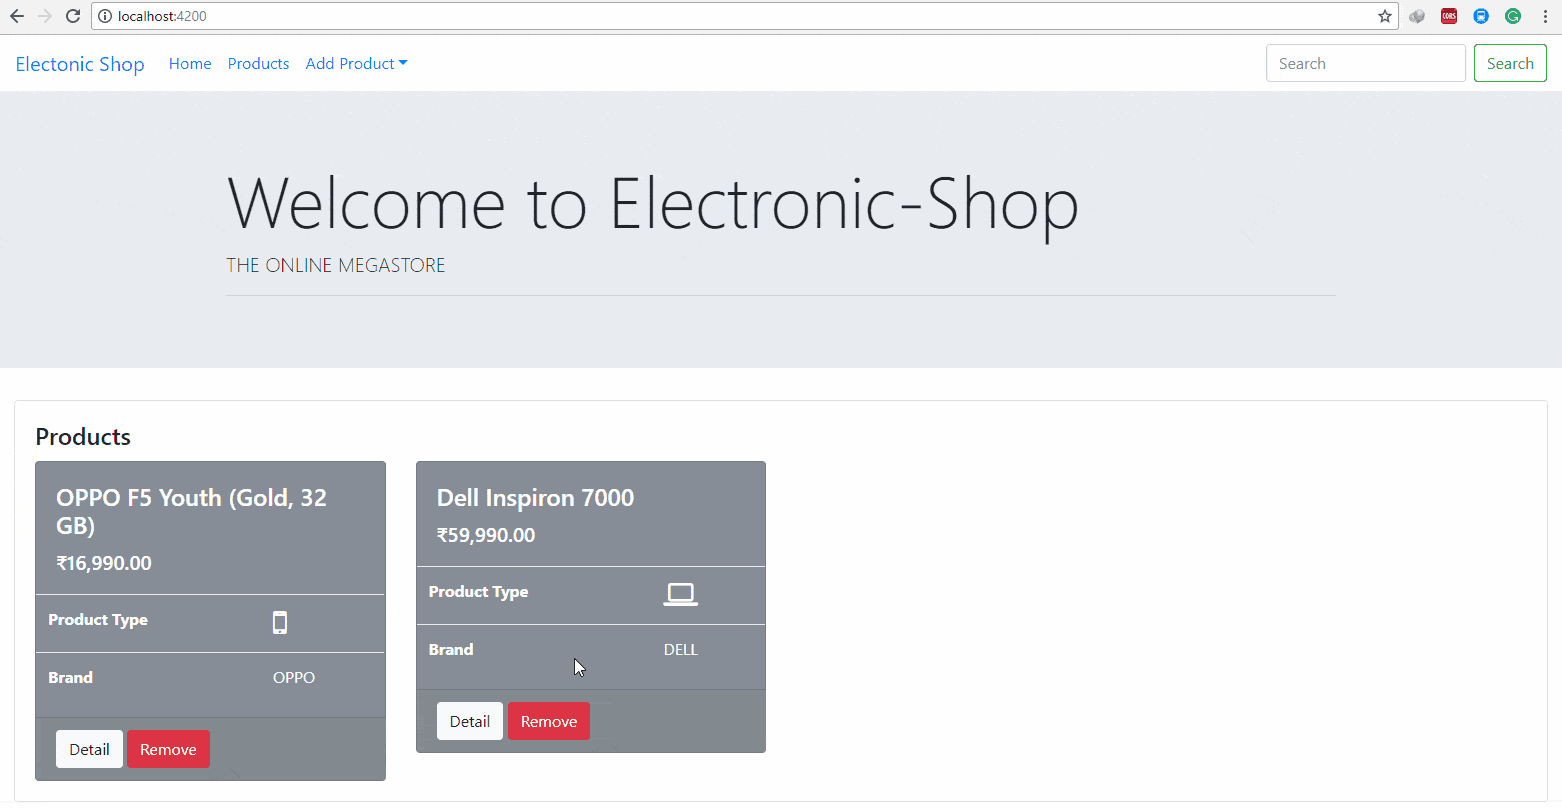This screenshot has width=1562, height=808.
Task: Click Product Type label in Dell card
Action: (x=478, y=592)
